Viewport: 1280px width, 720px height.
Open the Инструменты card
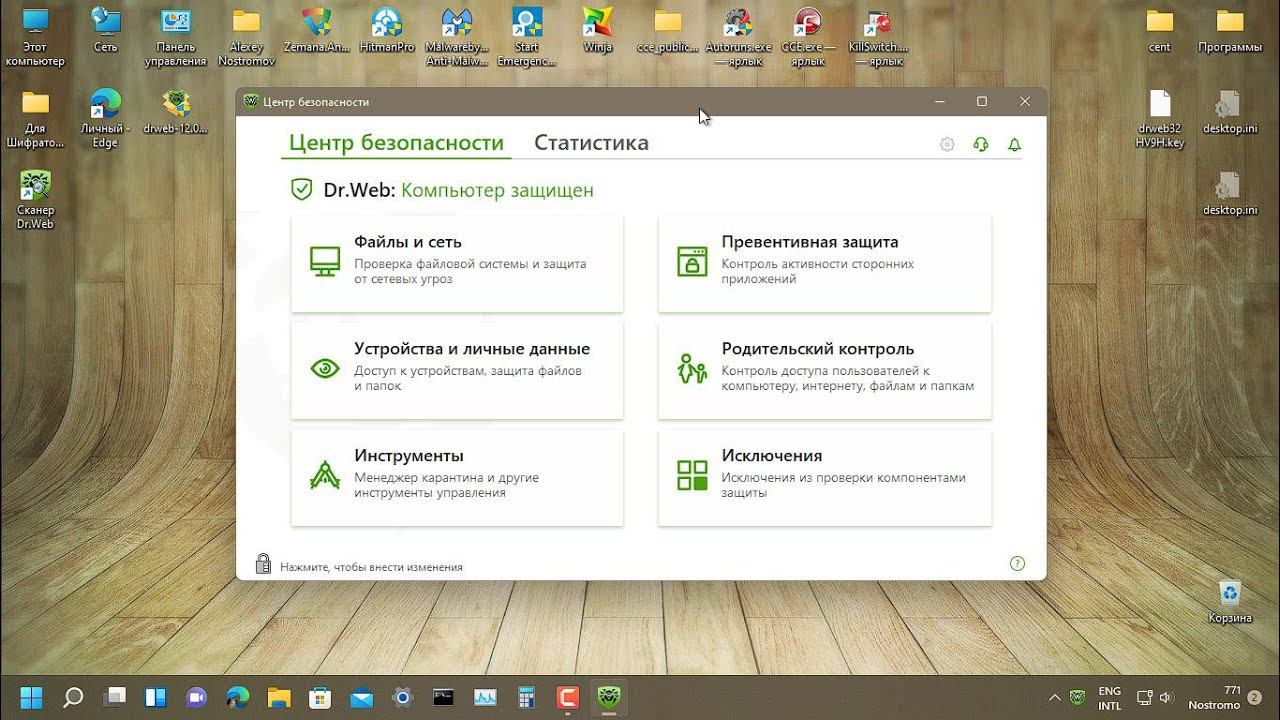[457, 477]
